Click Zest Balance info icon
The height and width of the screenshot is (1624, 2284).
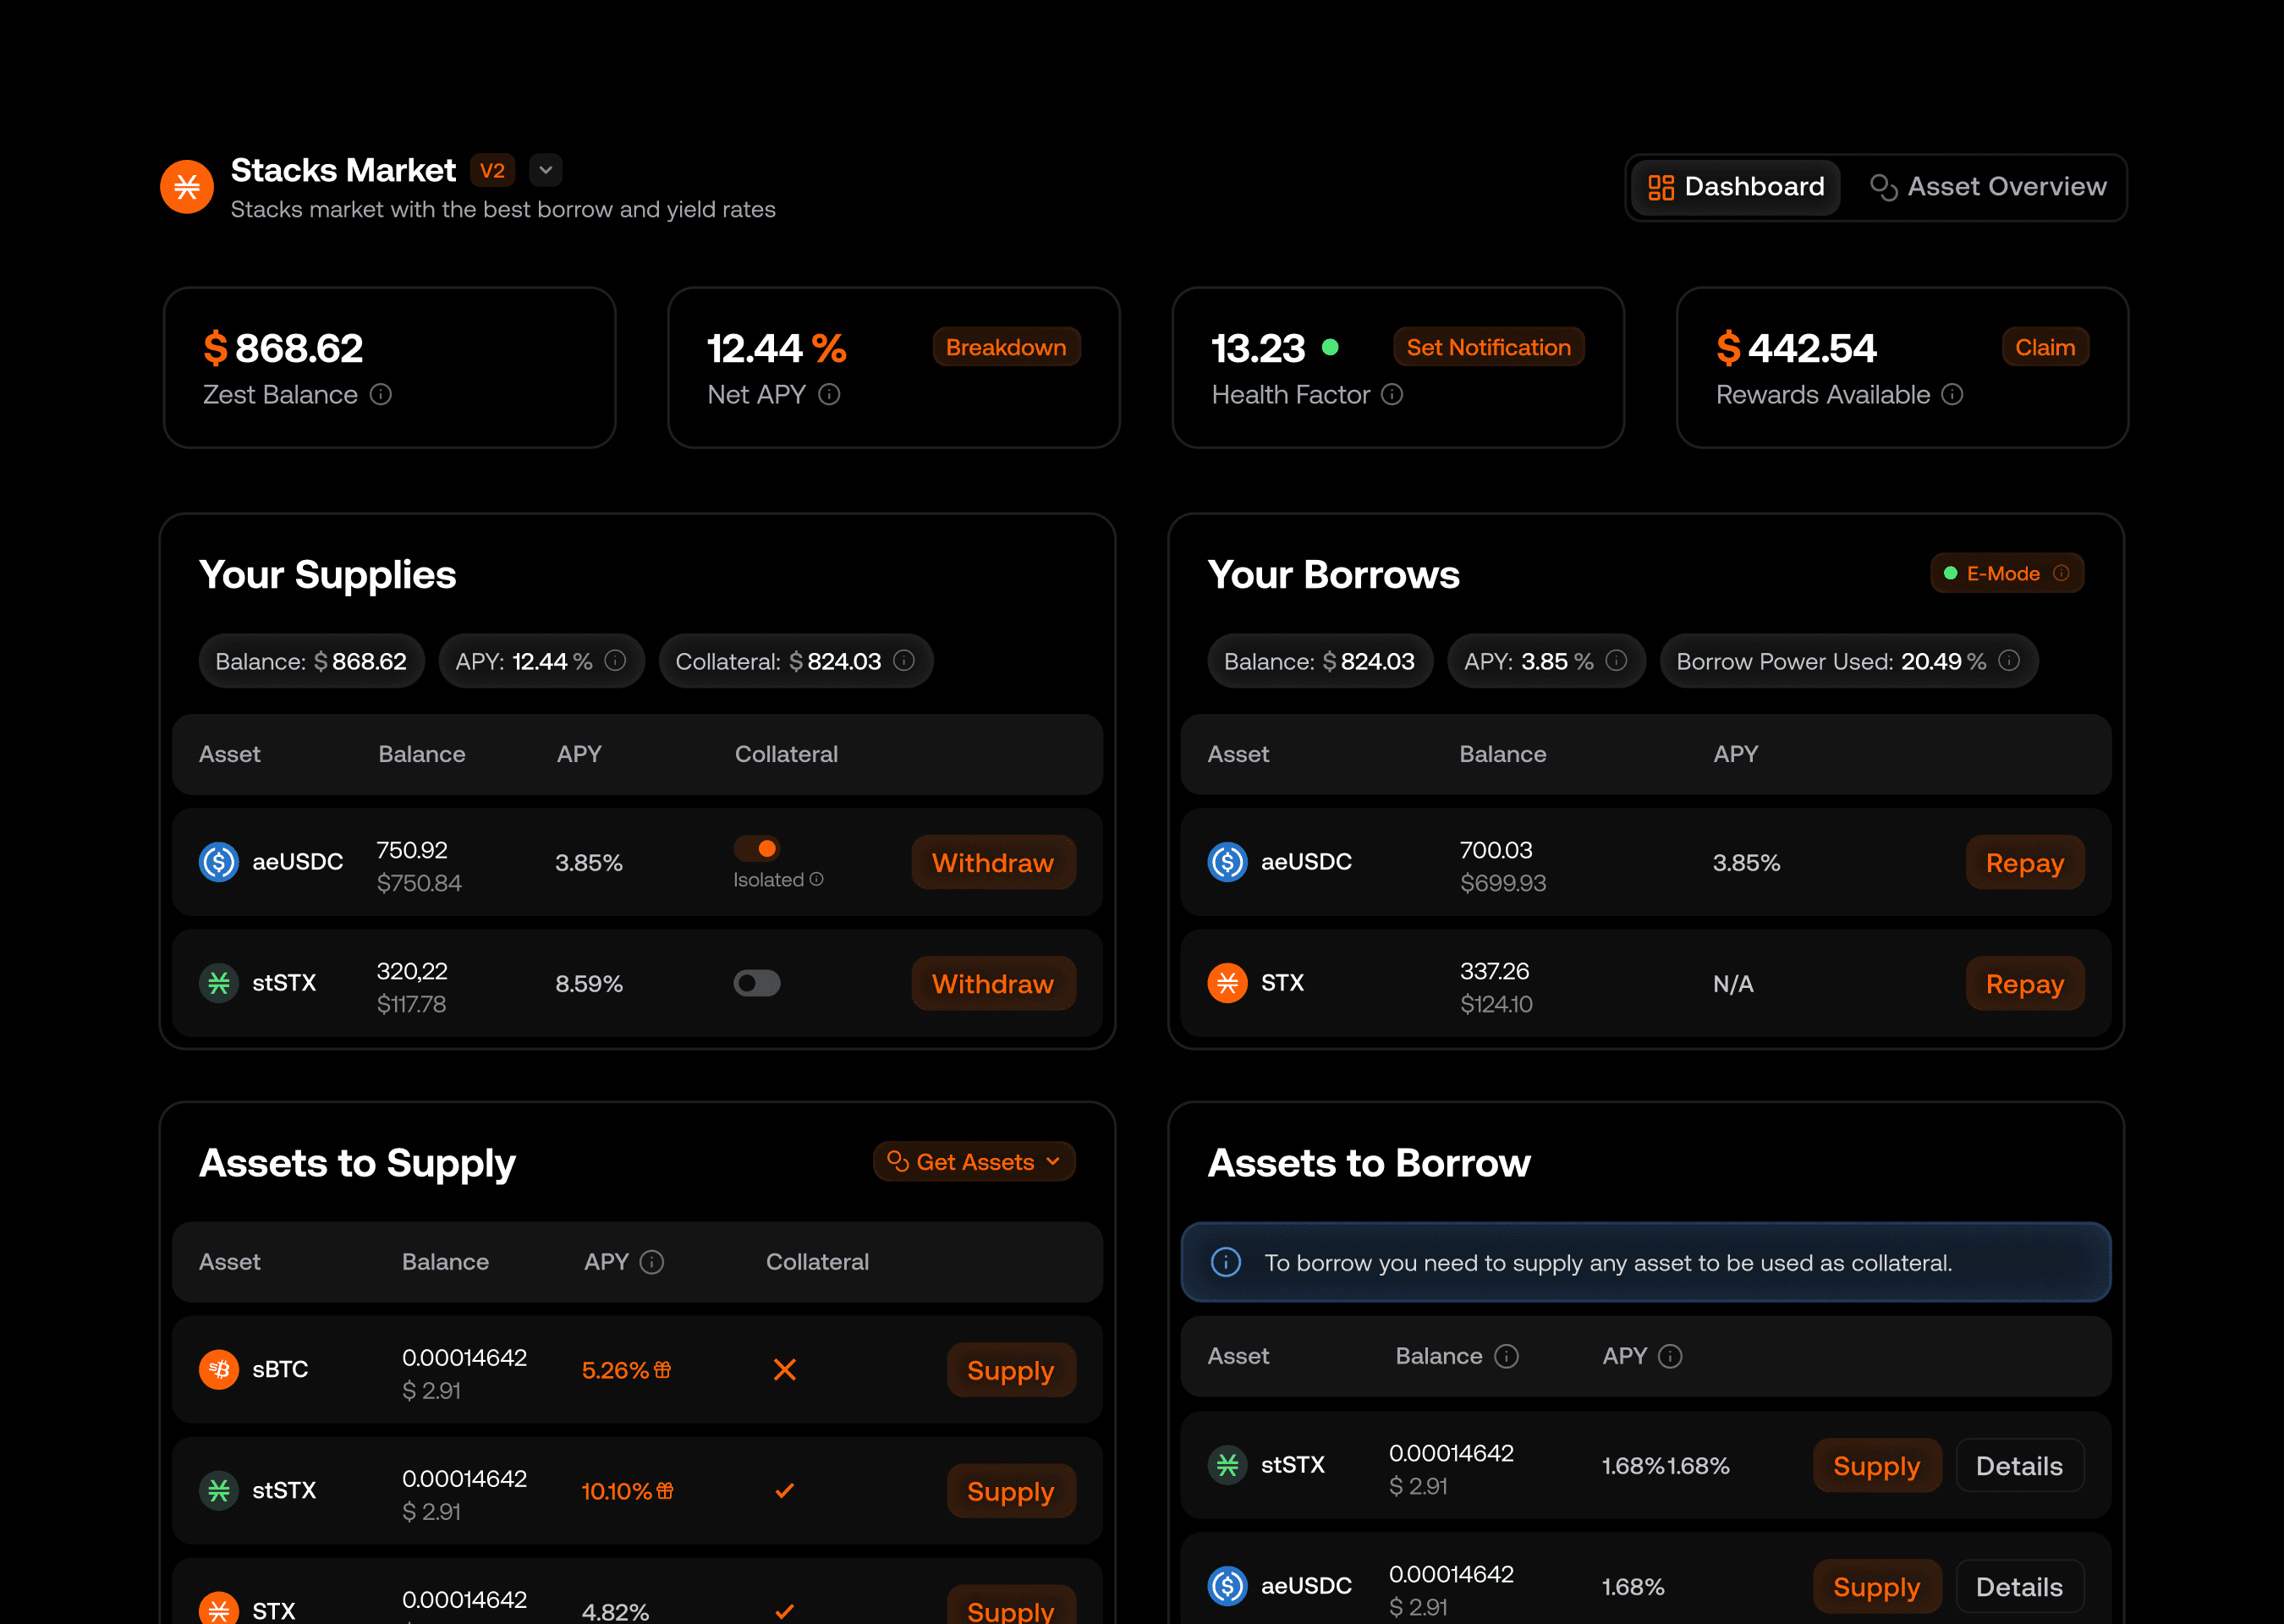[381, 395]
